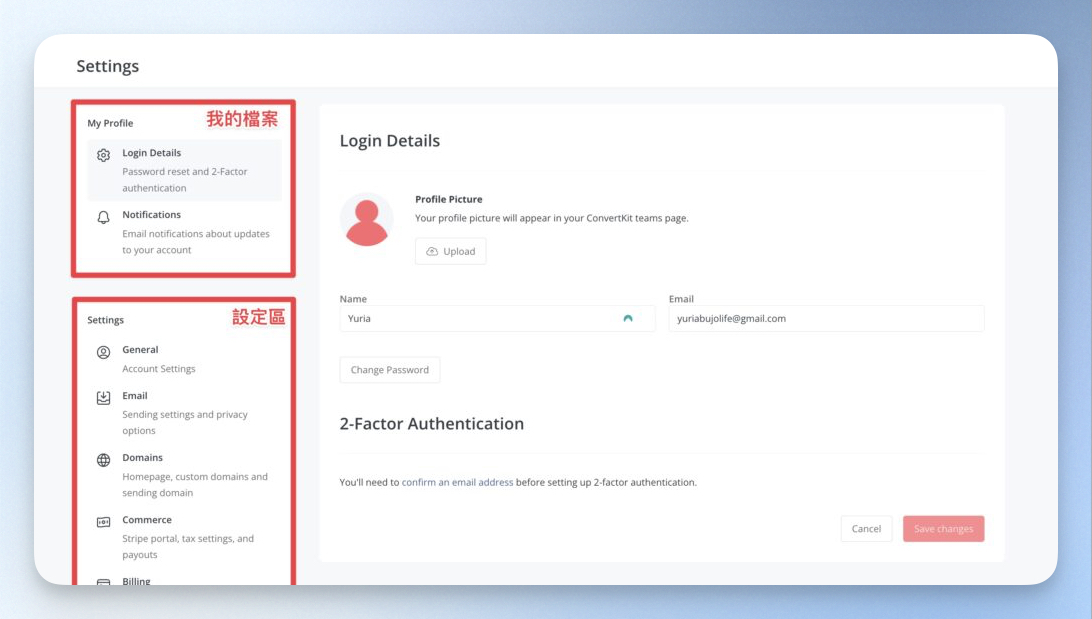Image resolution: width=1092 pixels, height=619 pixels.
Task: Focus the Name input field
Action: [x=497, y=318]
